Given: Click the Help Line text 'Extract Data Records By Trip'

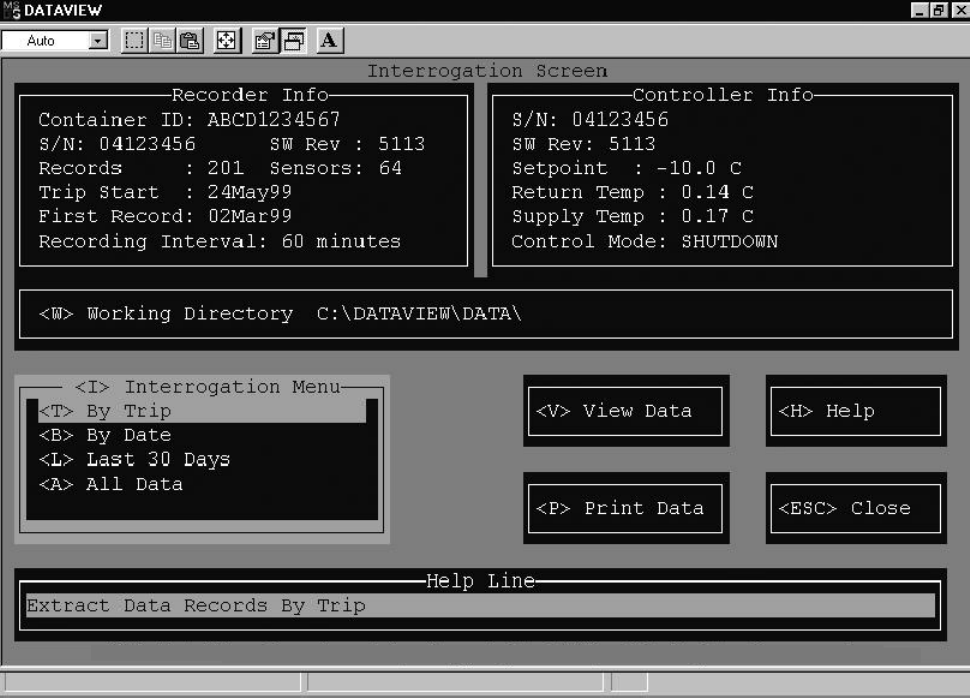Looking at the screenshot, I should [196, 606].
